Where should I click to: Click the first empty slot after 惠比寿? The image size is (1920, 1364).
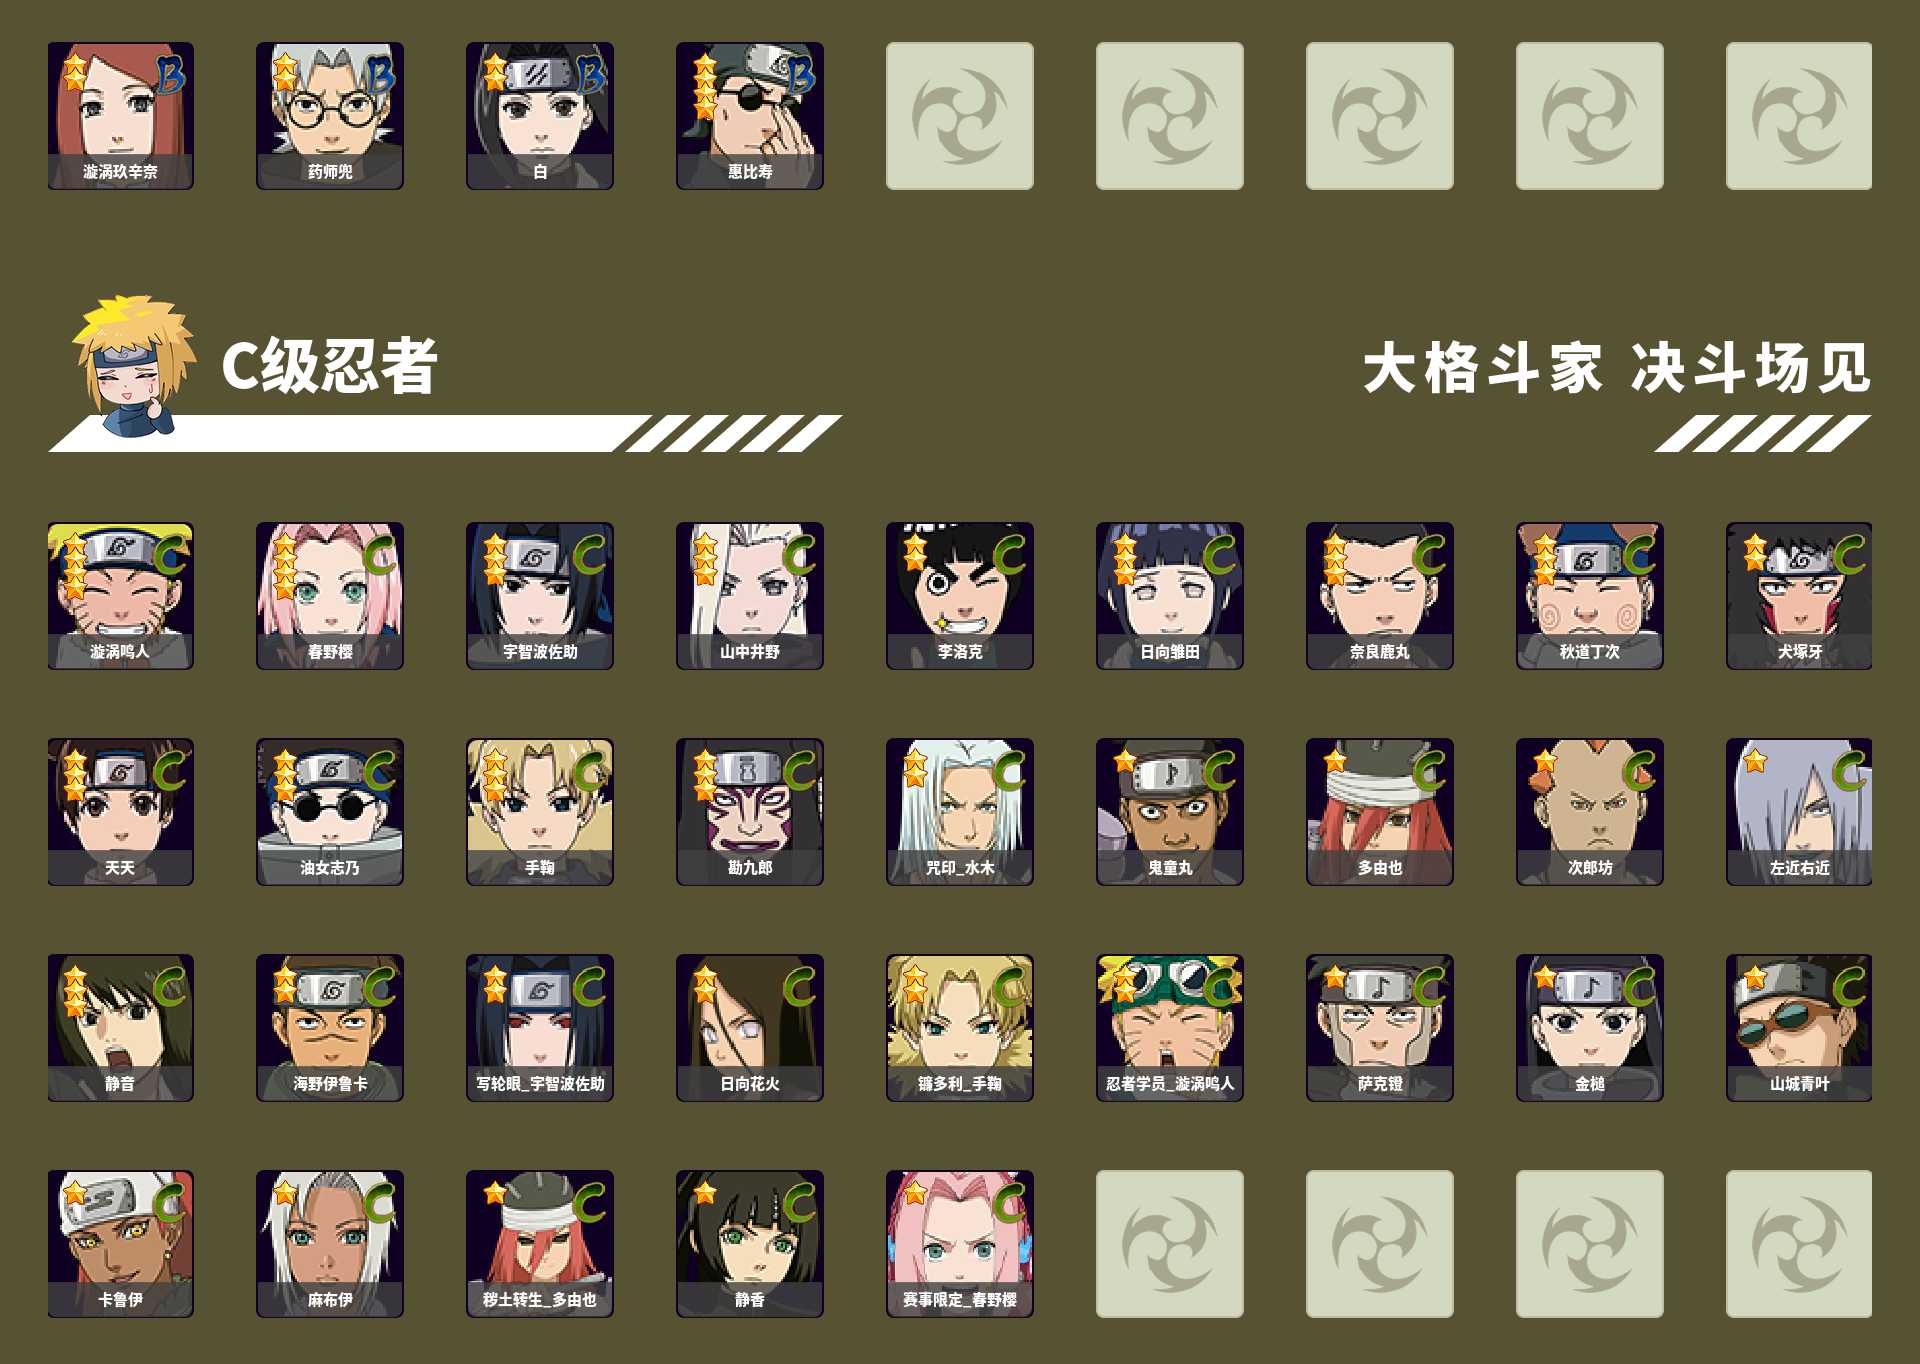pyautogui.click(x=960, y=116)
